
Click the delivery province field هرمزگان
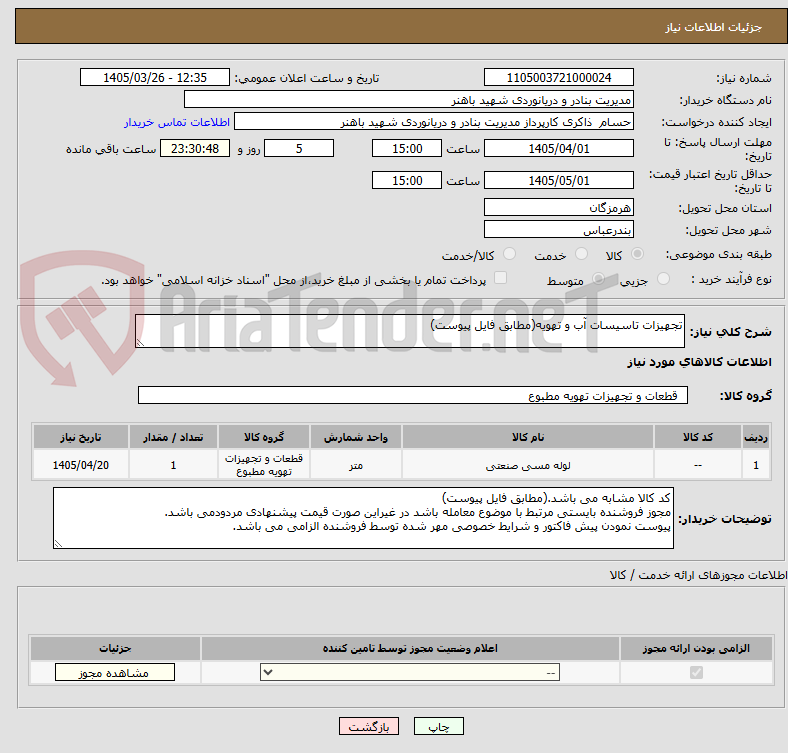558,207
